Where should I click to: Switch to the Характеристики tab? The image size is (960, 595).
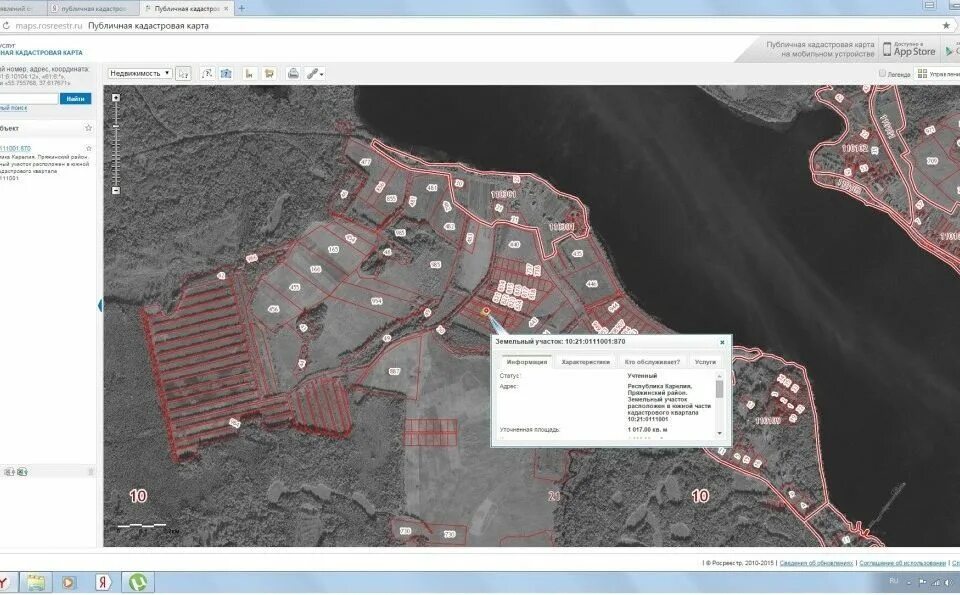coord(585,362)
